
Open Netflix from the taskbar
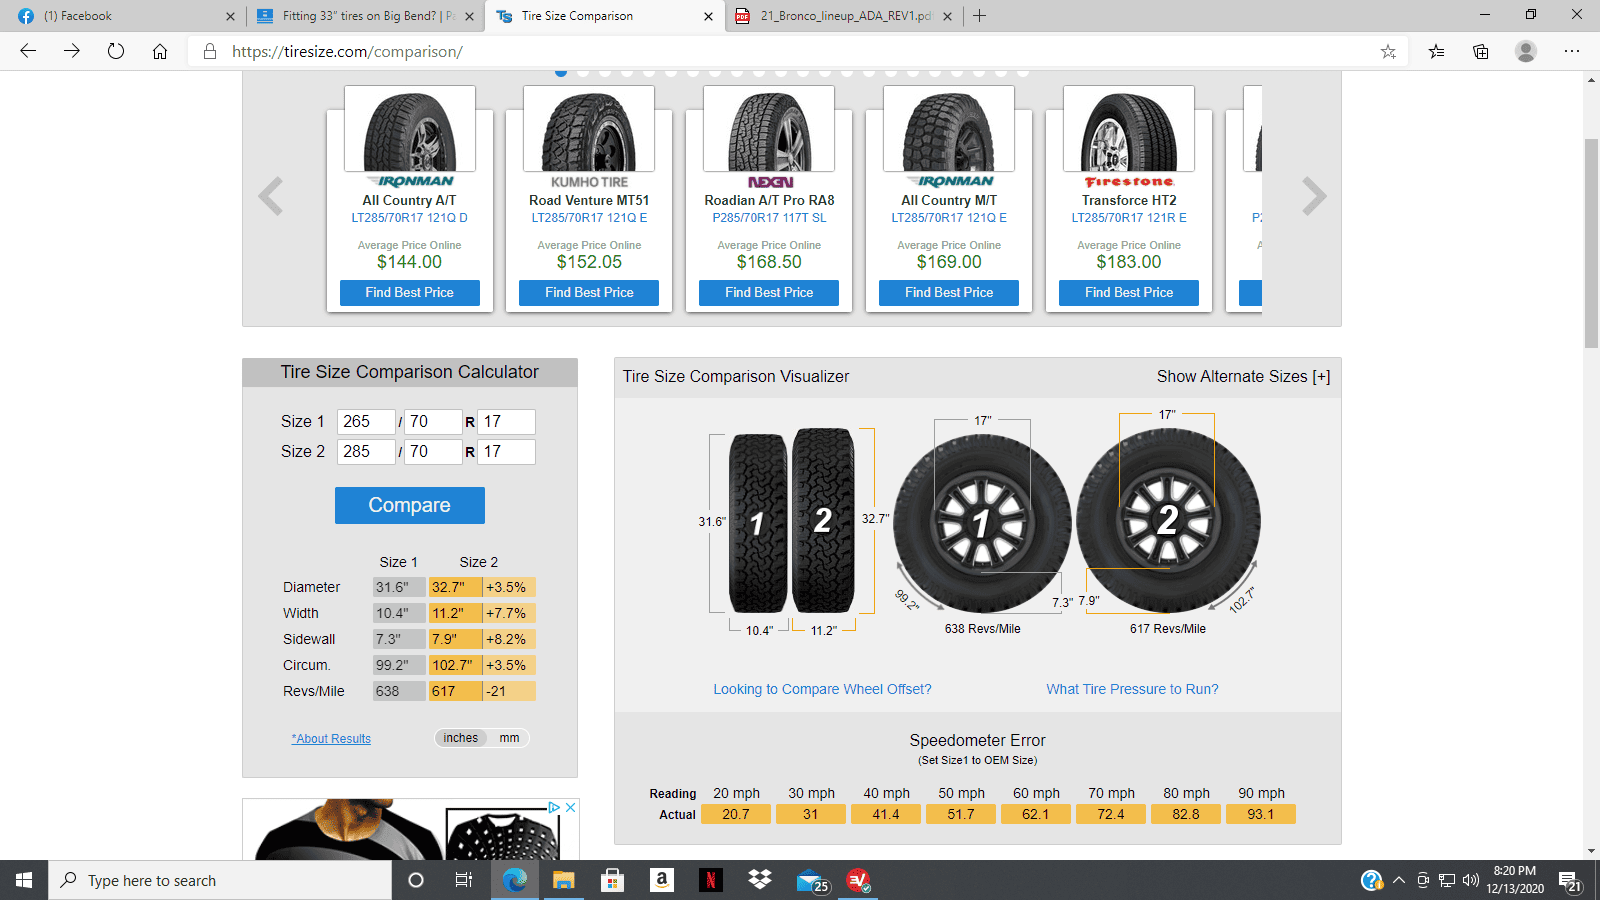pos(710,880)
